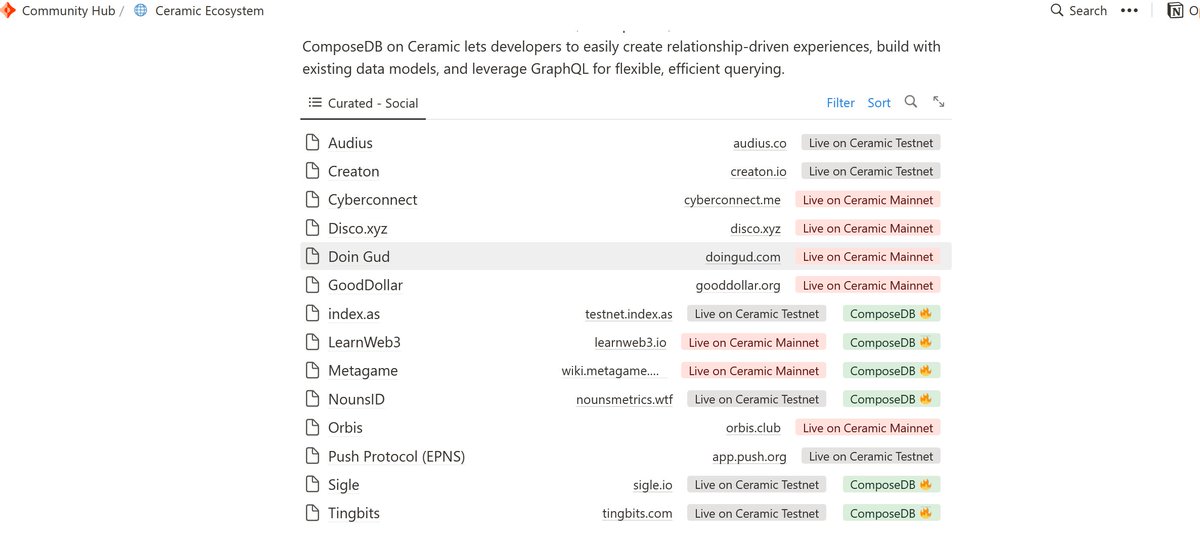1200x544 pixels.
Task: Open the Creaton page row
Action: [x=626, y=171]
